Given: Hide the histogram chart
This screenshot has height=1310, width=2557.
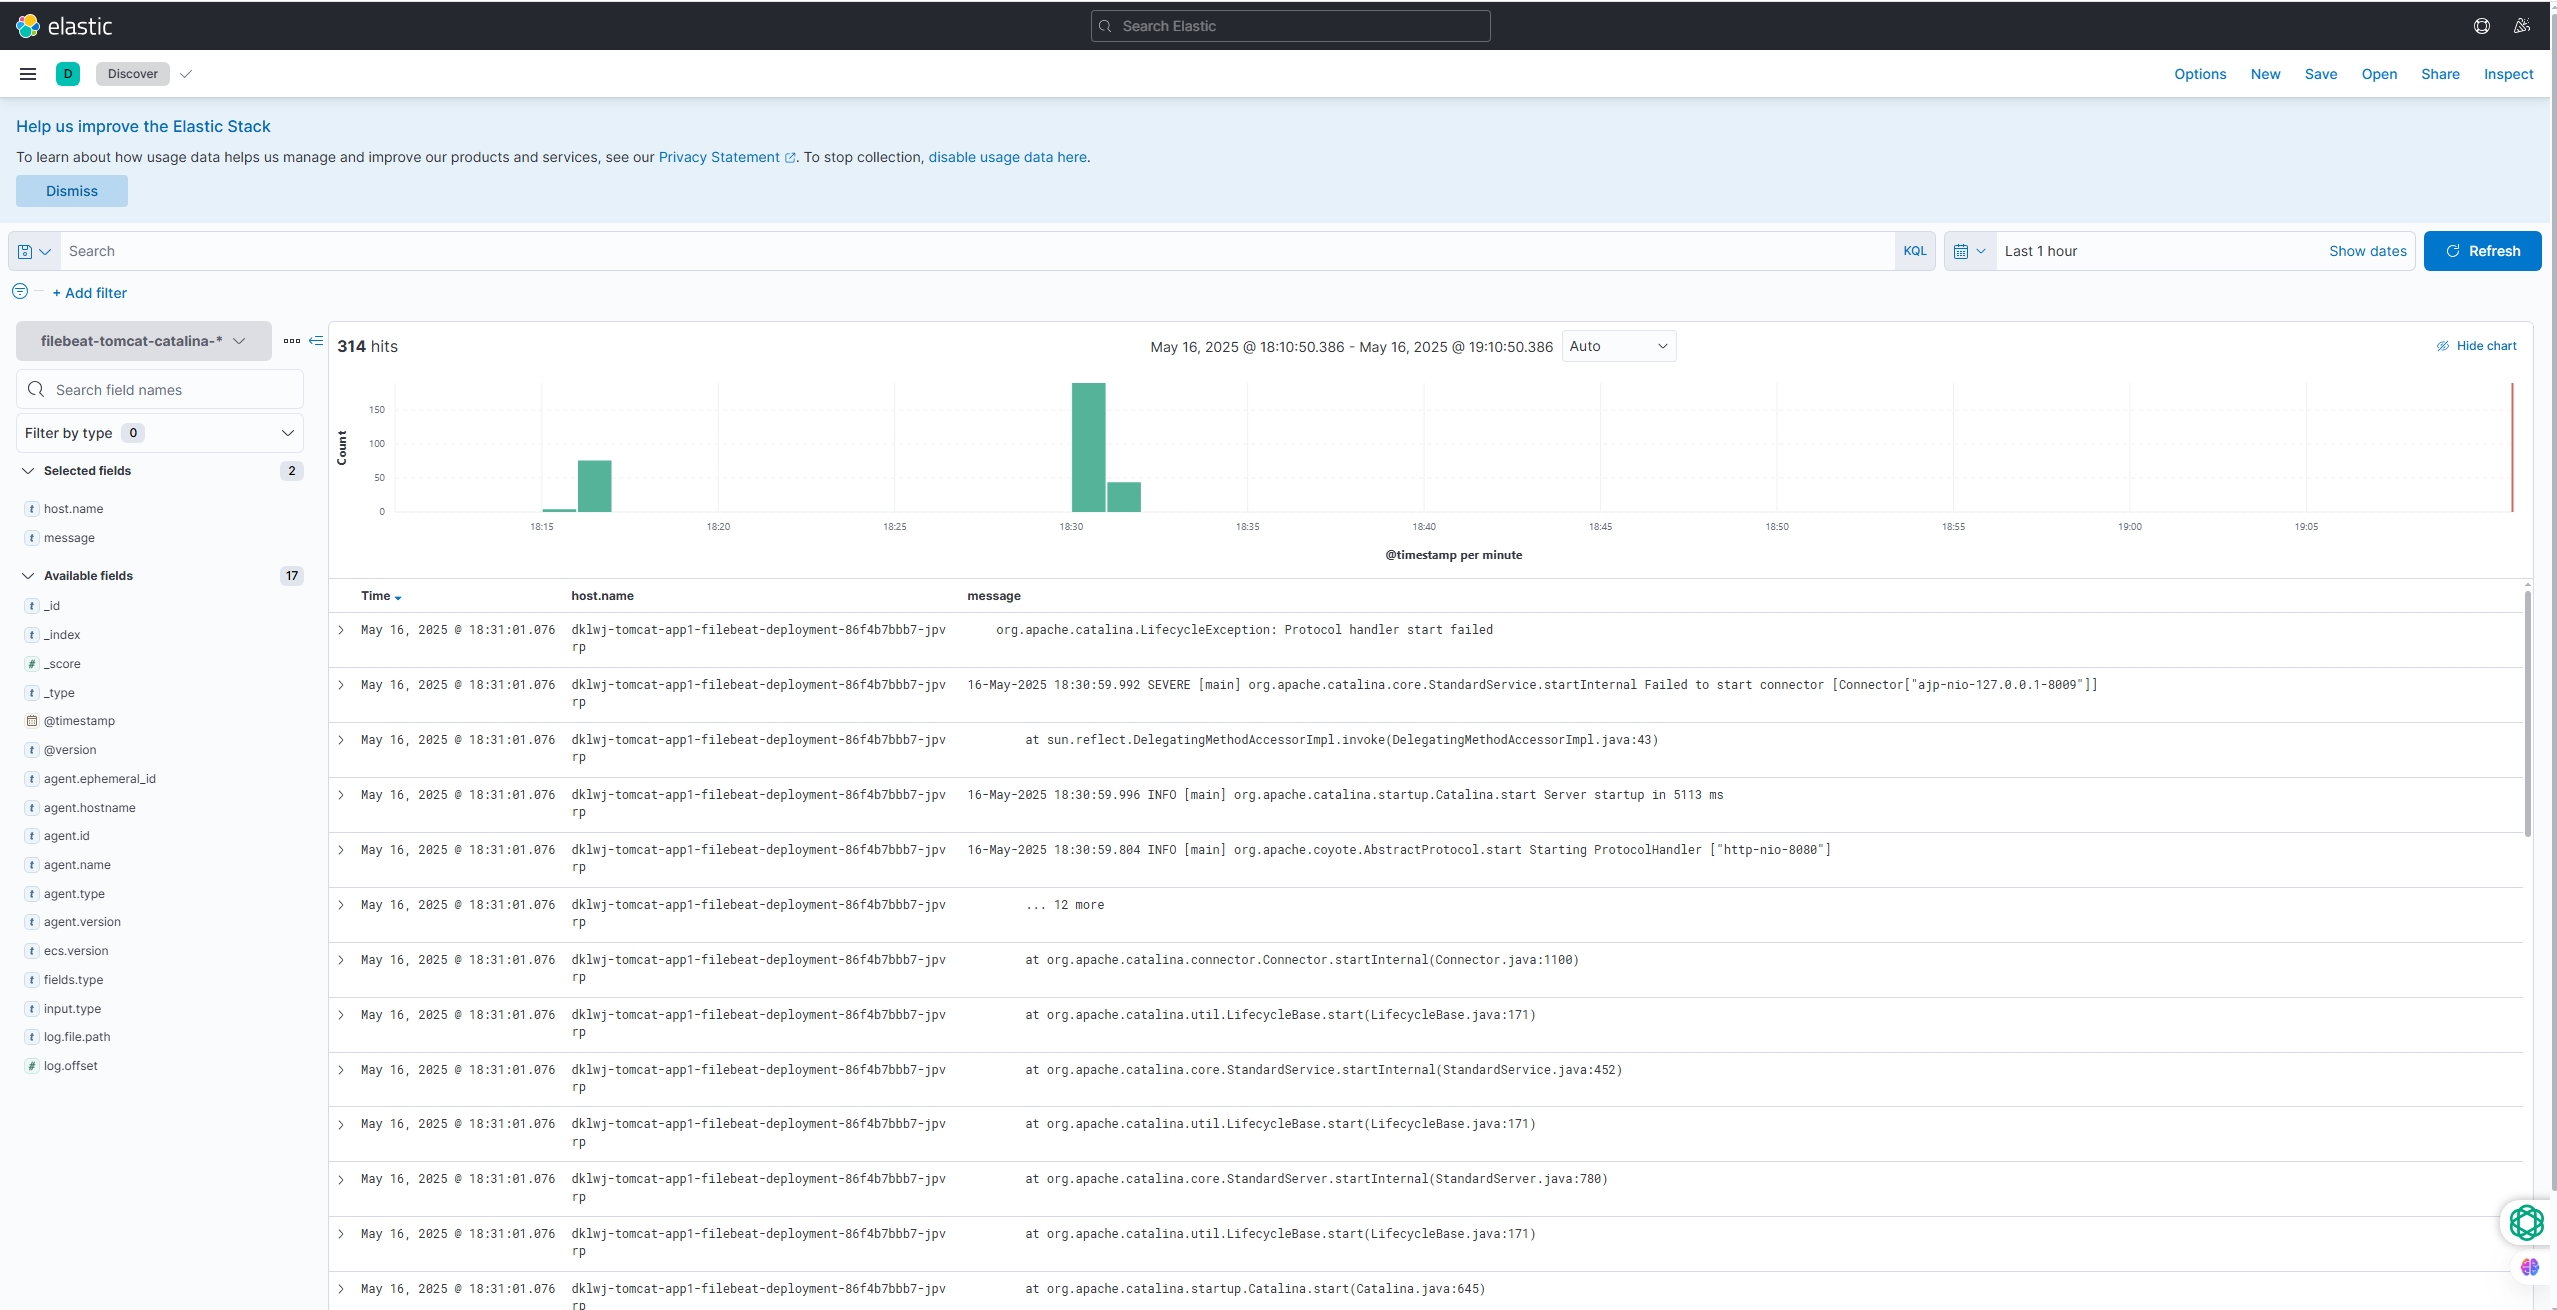Looking at the screenshot, I should coord(2476,346).
